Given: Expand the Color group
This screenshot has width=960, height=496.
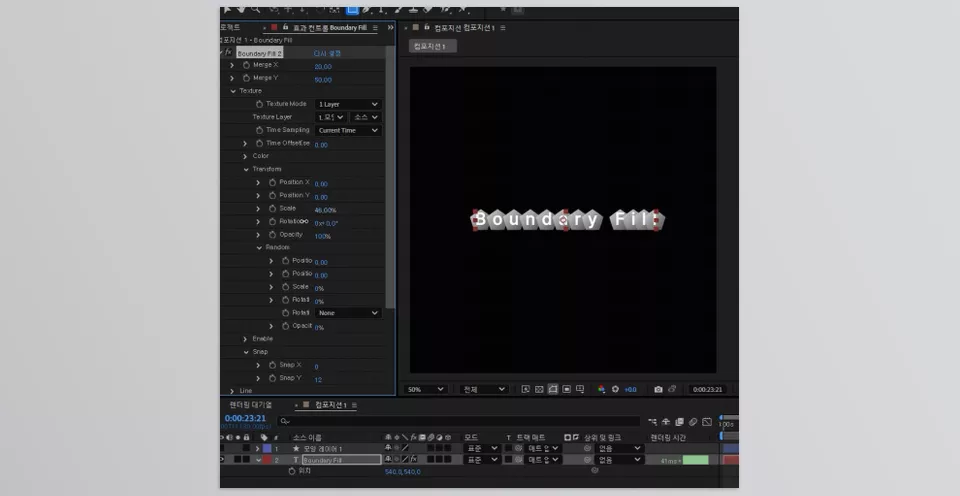Looking at the screenshot, I should [x=246, y=156].
